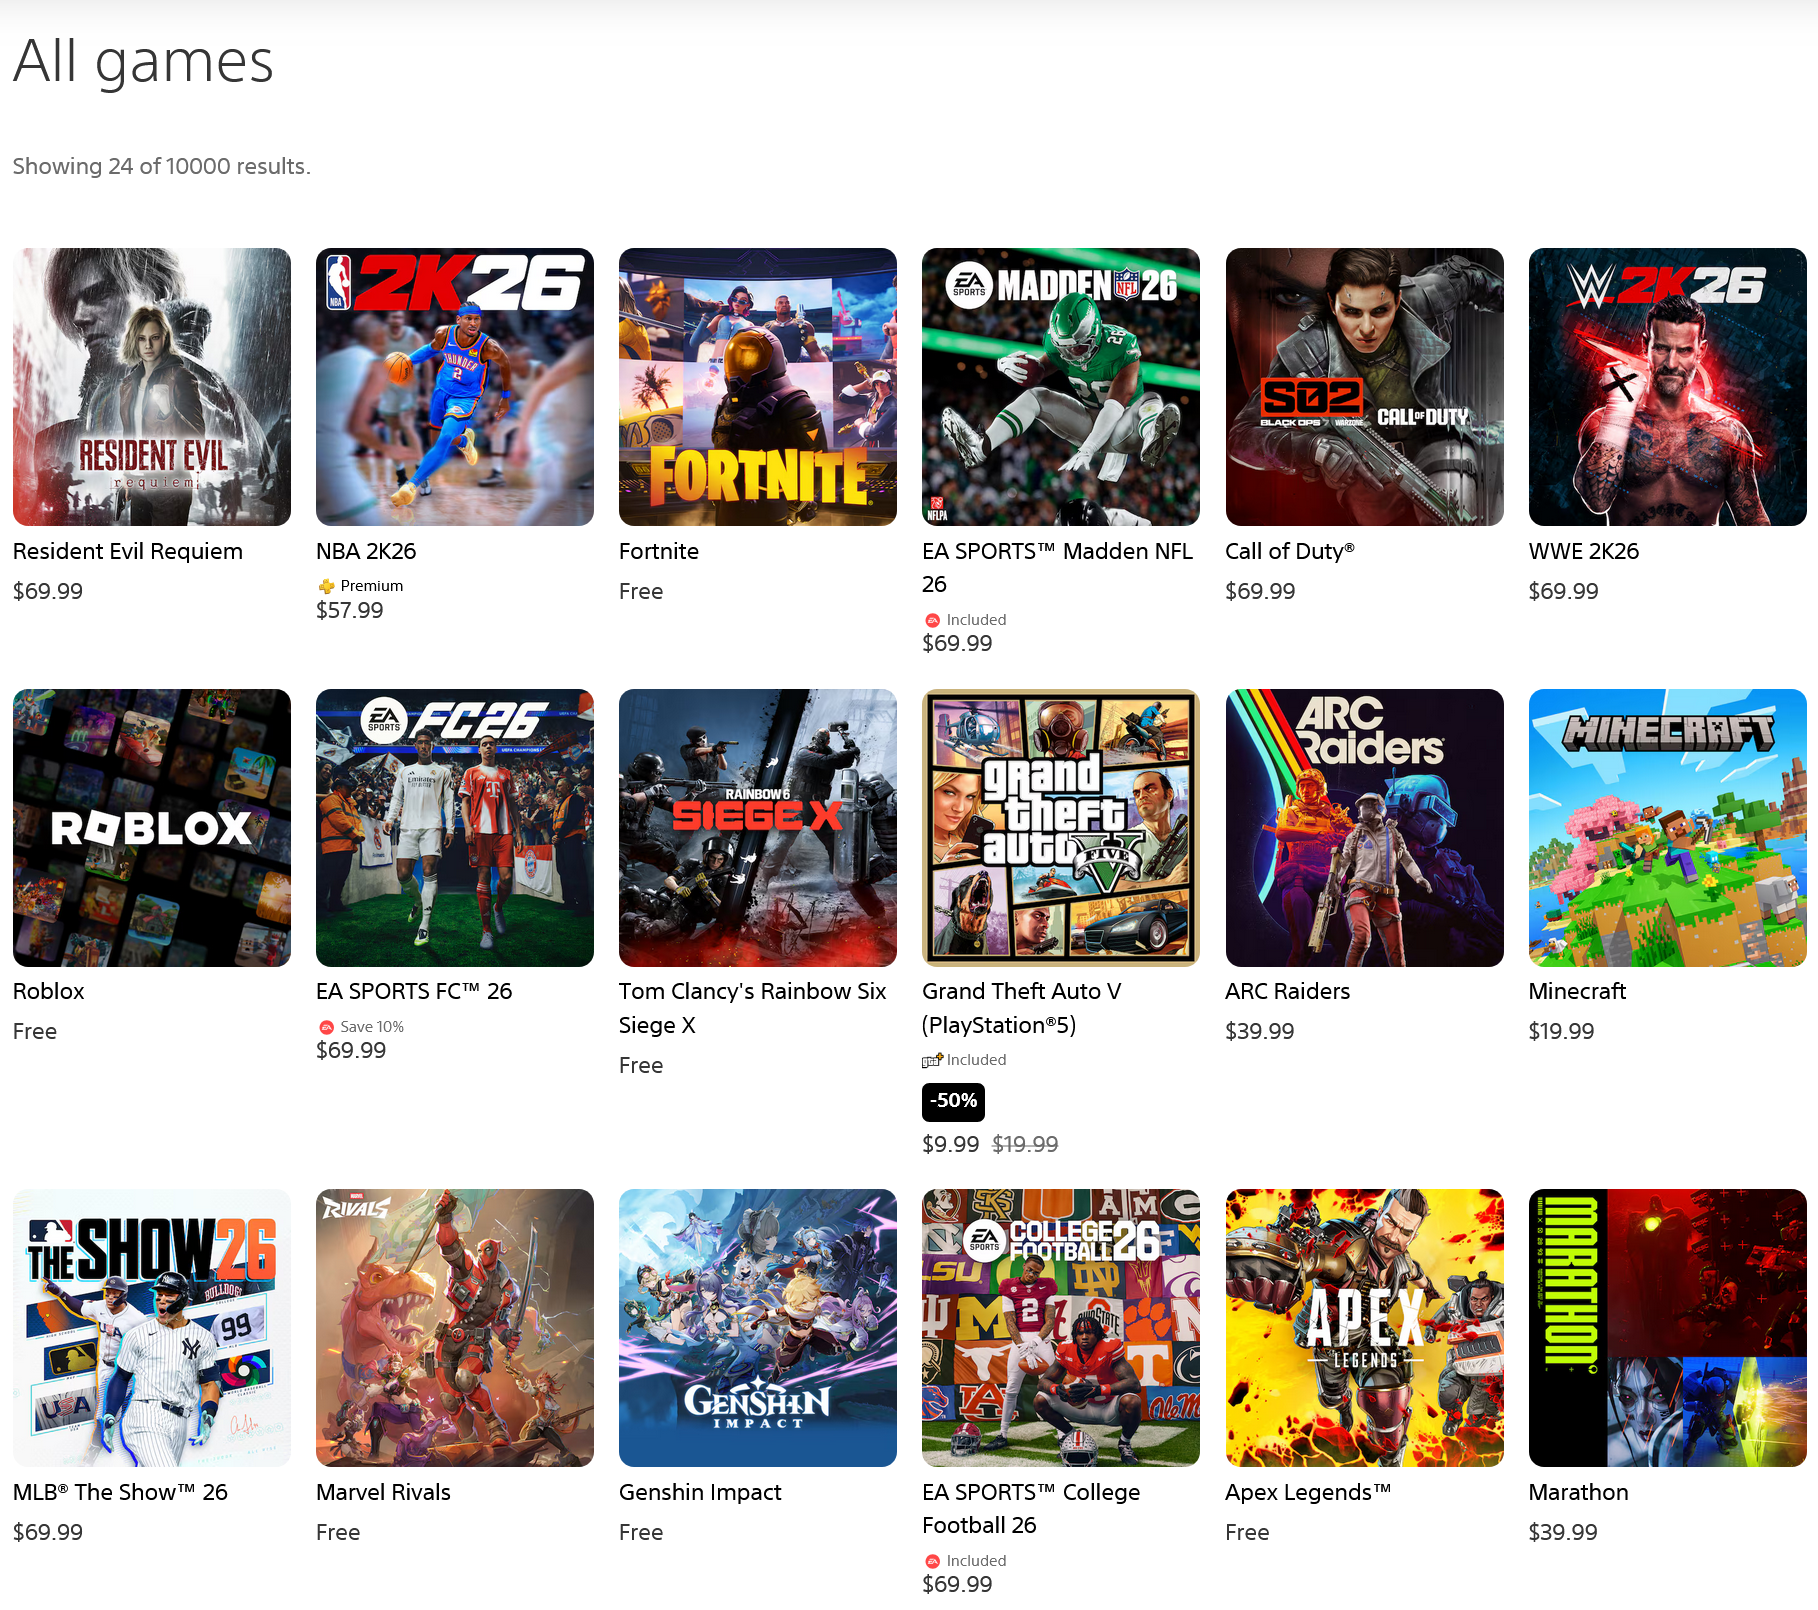Image resolution: width=1818 pixels, height=1610 pixels.
Task: Open the Madden NFL 26 cover art
Action: tap(1061, 387)
